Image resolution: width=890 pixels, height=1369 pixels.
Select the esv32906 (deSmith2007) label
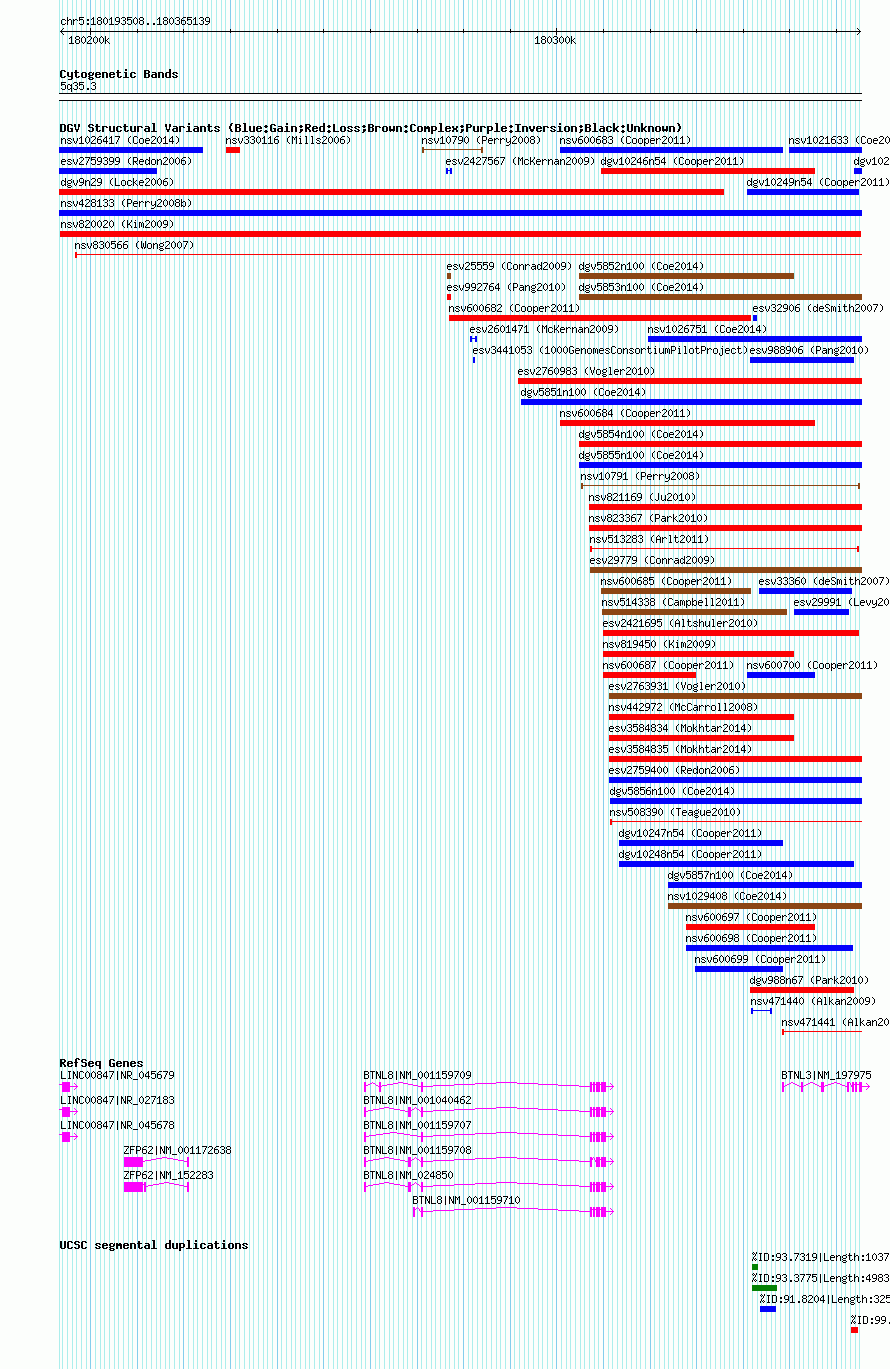pyautogui.click(x=818, y=308)
